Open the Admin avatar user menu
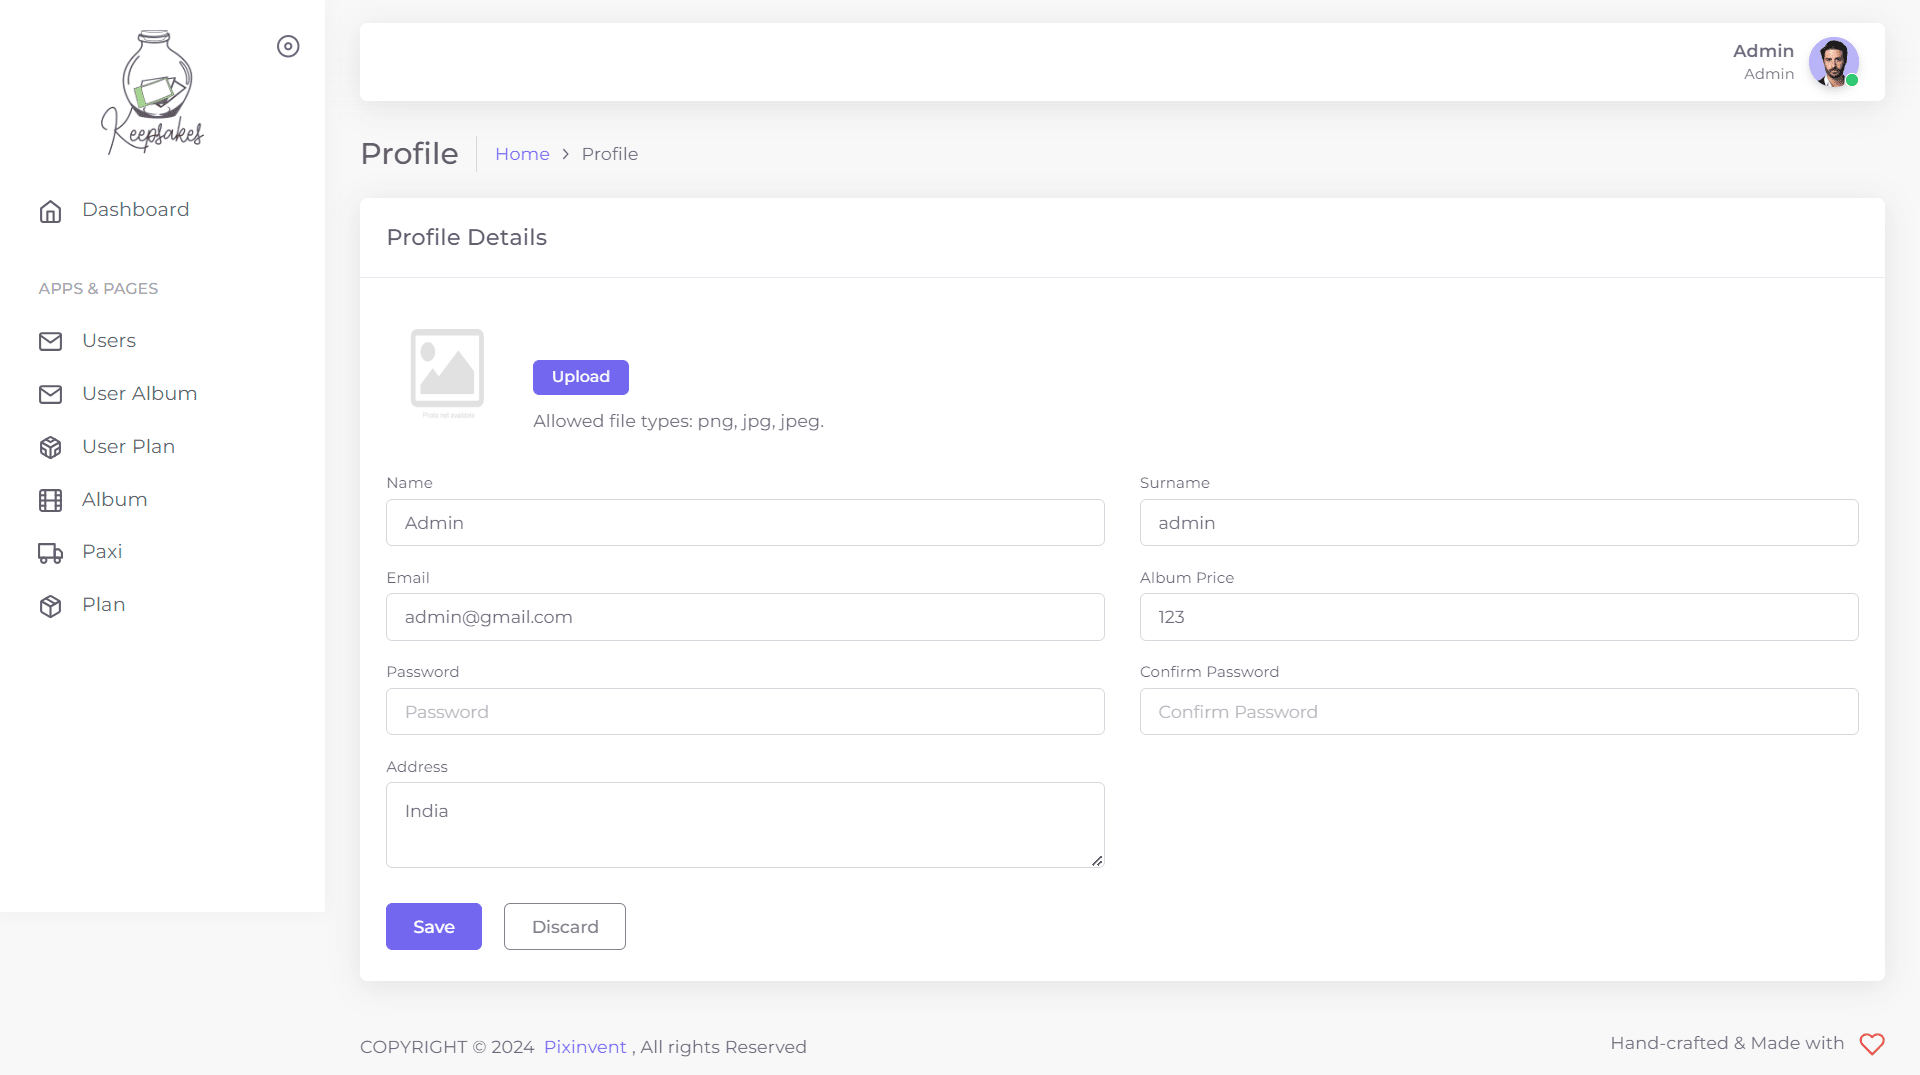 click(1833, 62)
